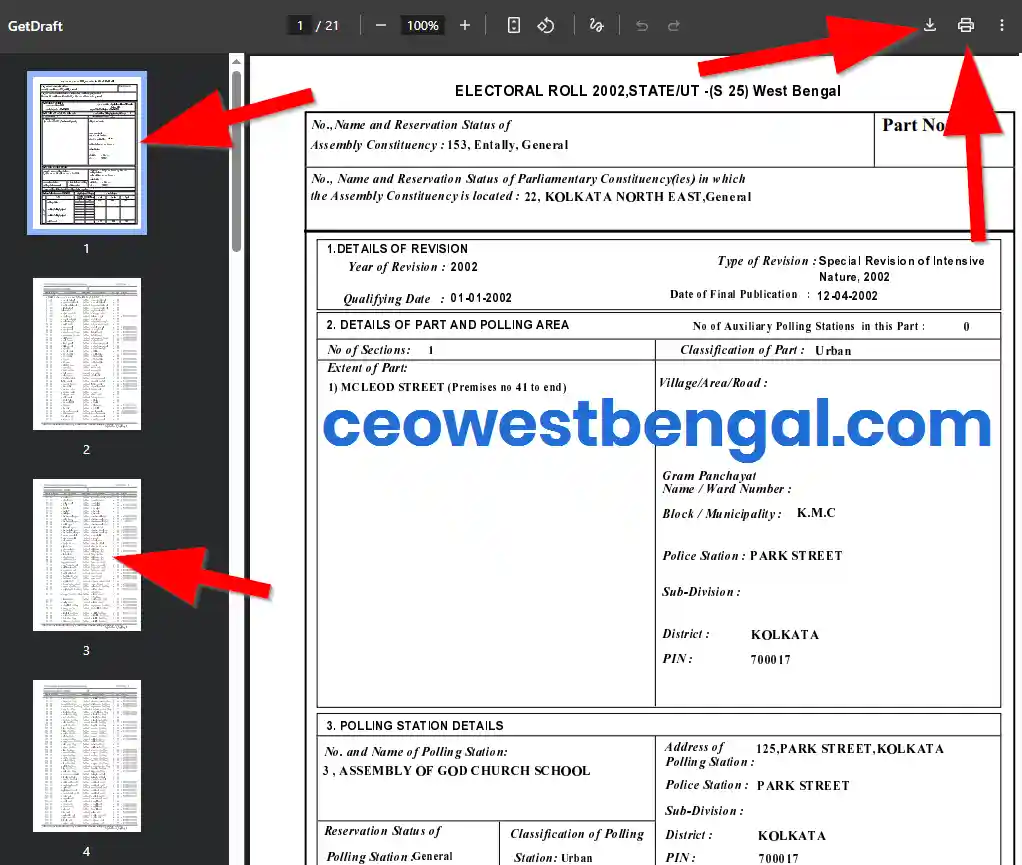
Task: Click the page 1 thumbnail
Action: click(86, 152)
